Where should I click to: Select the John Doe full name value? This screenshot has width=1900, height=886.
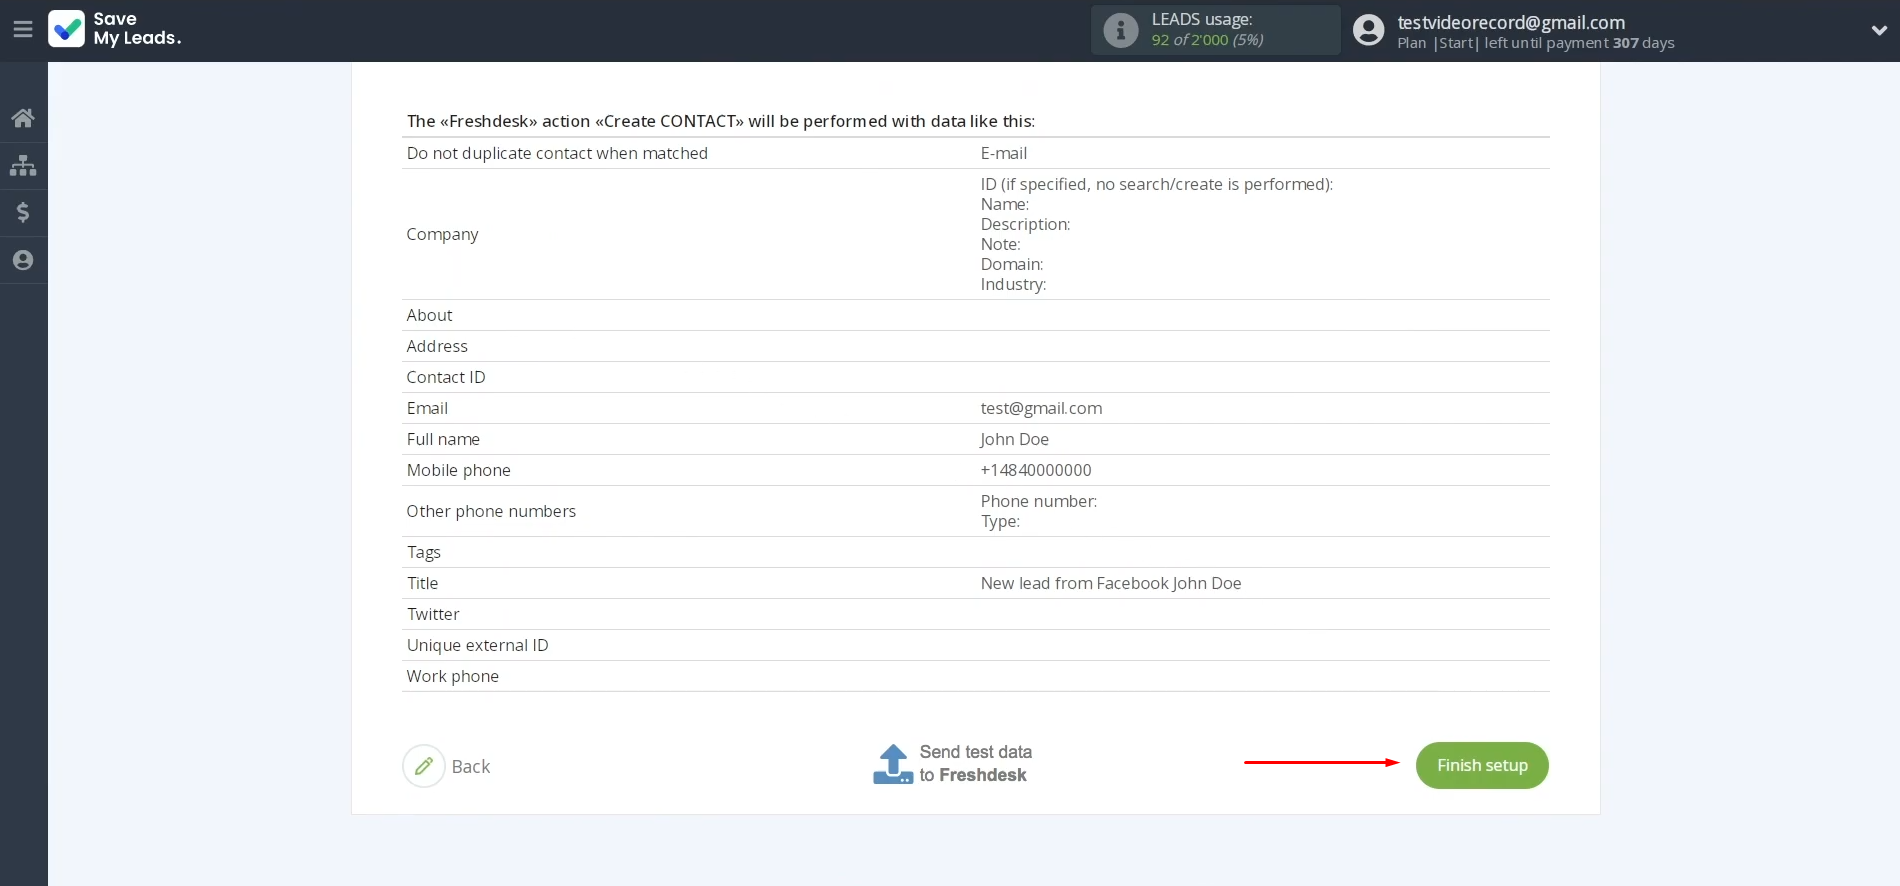coord(1014,439)
